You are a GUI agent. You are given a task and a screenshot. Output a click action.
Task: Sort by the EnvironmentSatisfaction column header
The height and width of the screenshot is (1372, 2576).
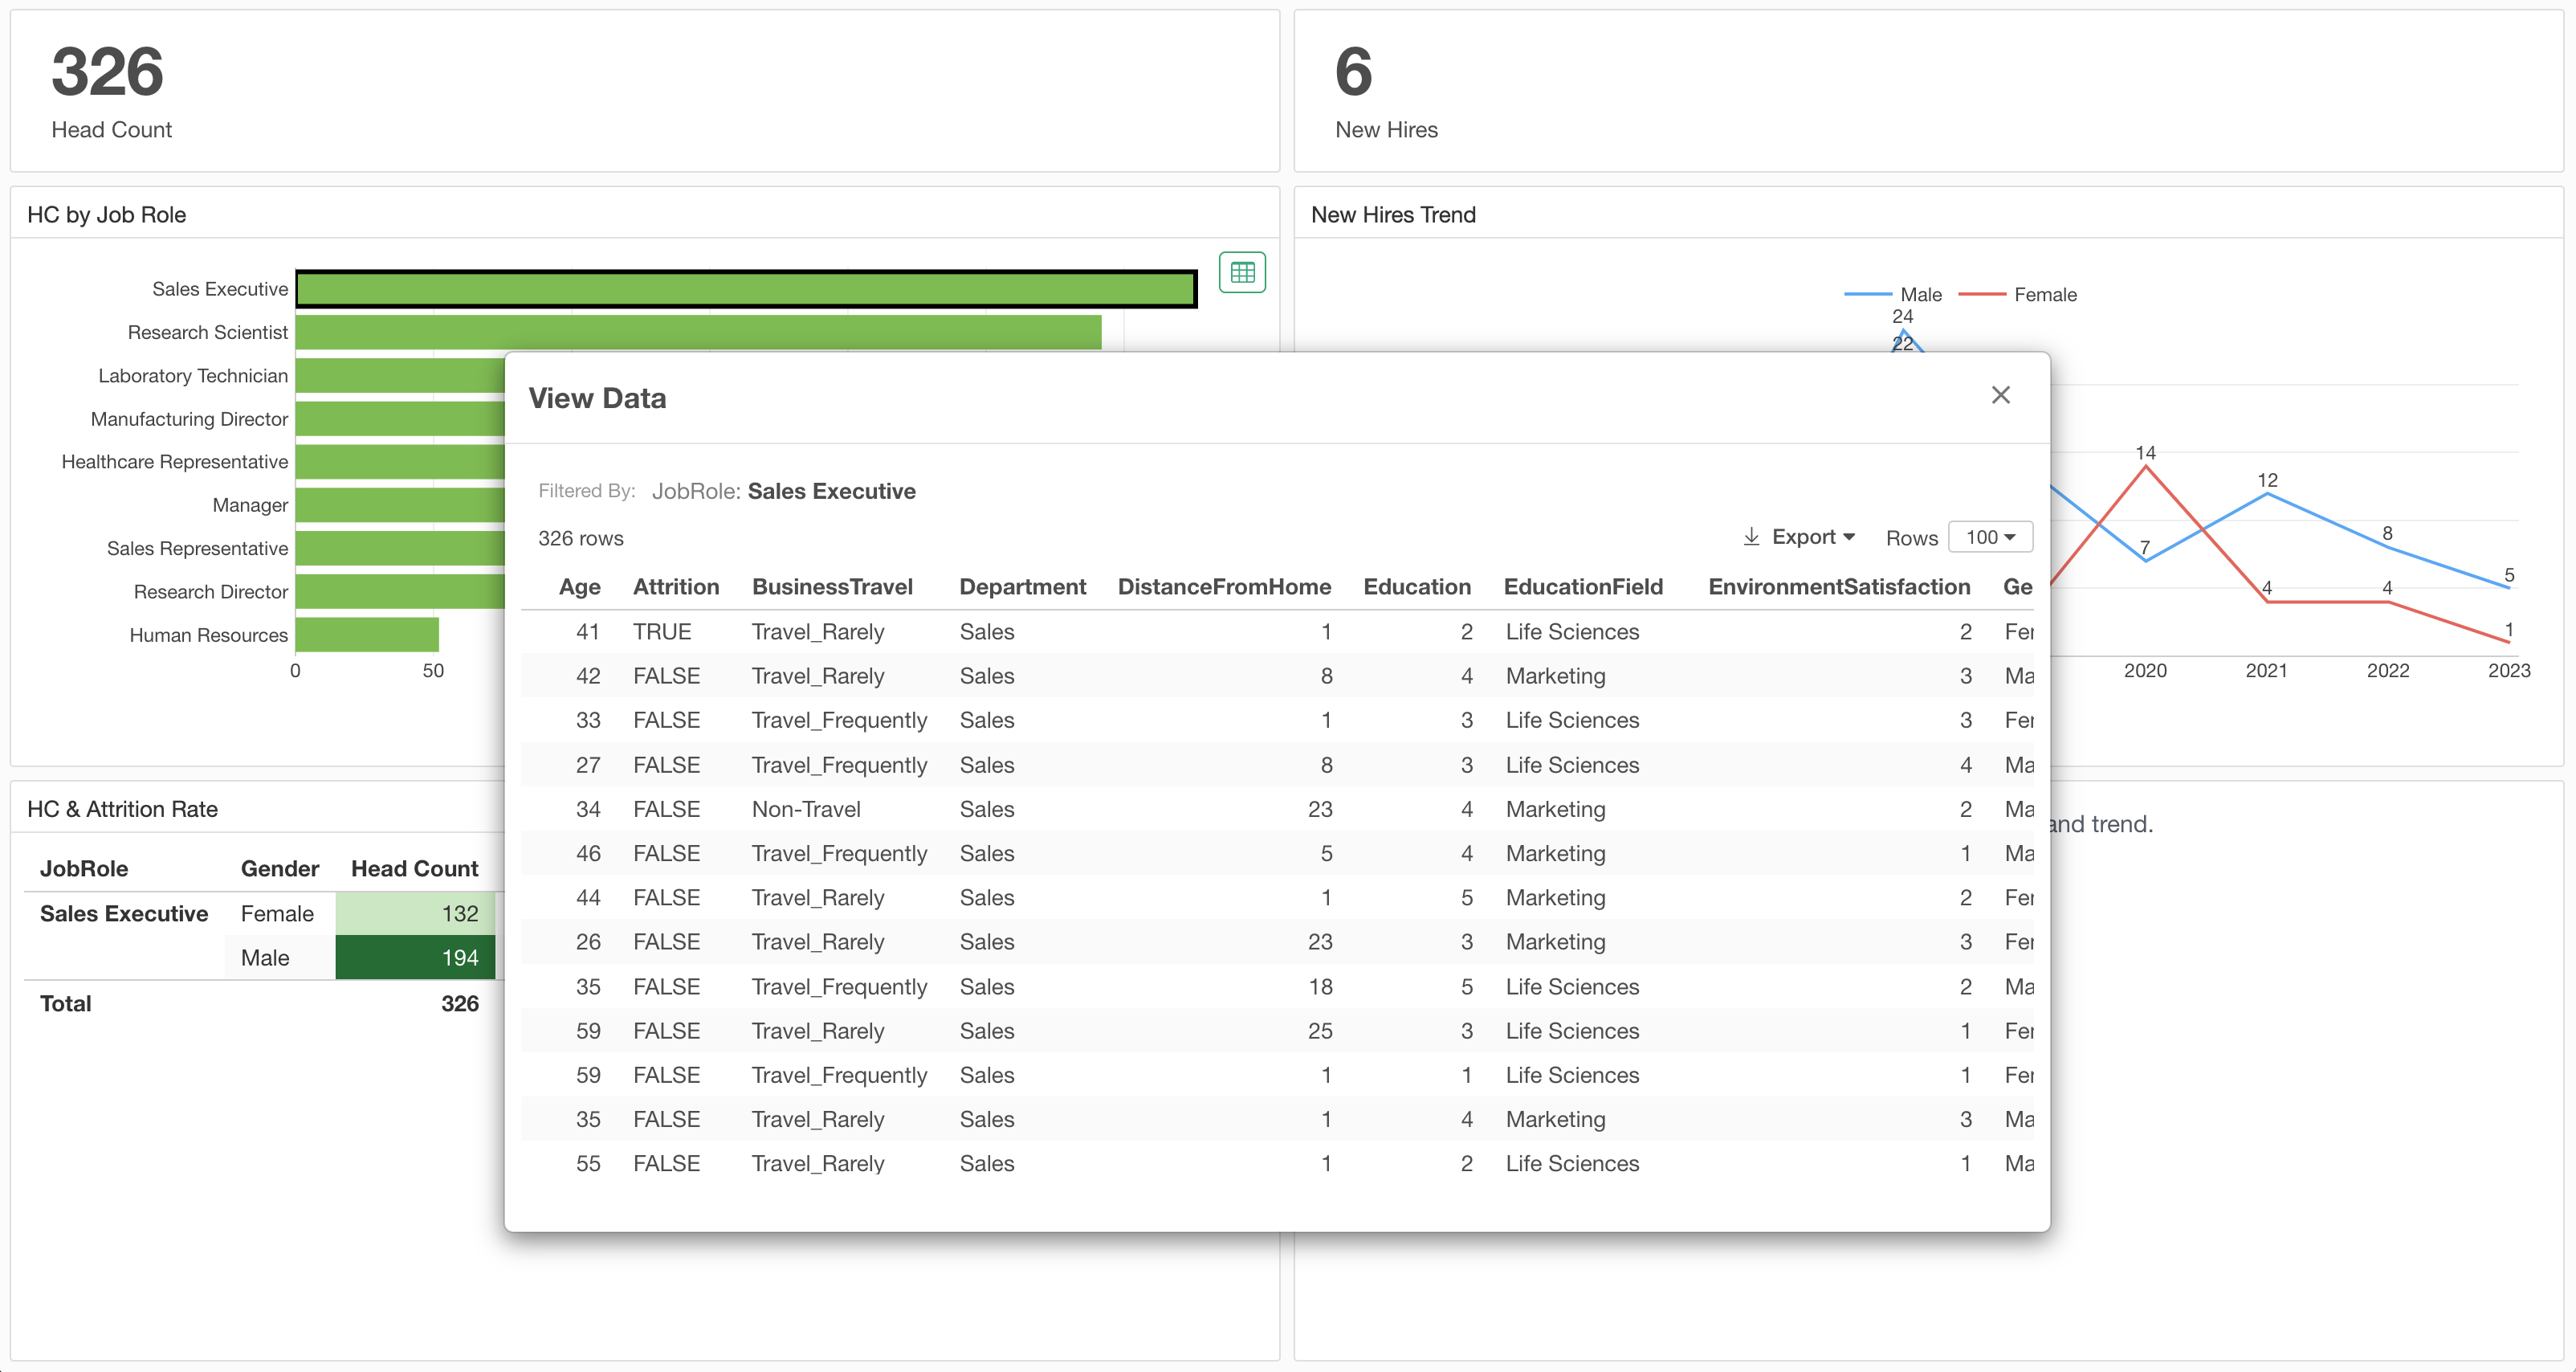coord(1839,587)
